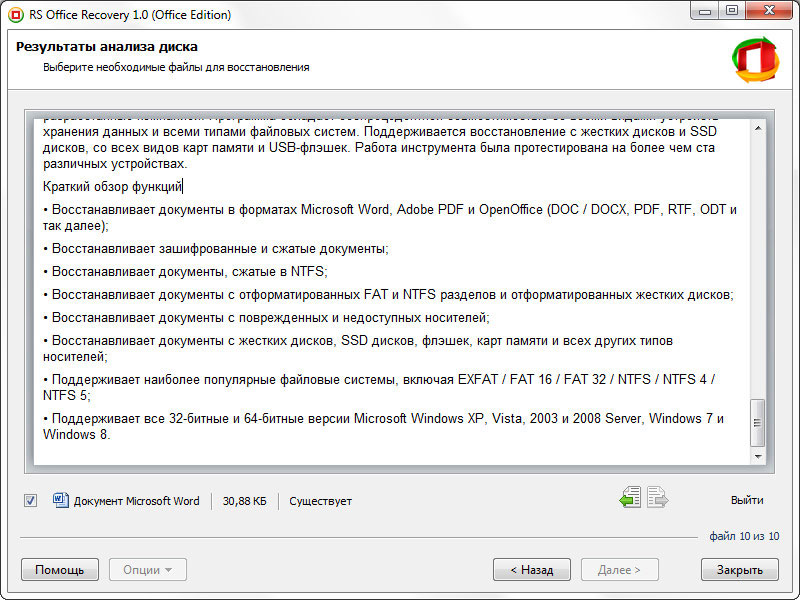Maximize the RS Office Recovery window

tap(732, 11)
